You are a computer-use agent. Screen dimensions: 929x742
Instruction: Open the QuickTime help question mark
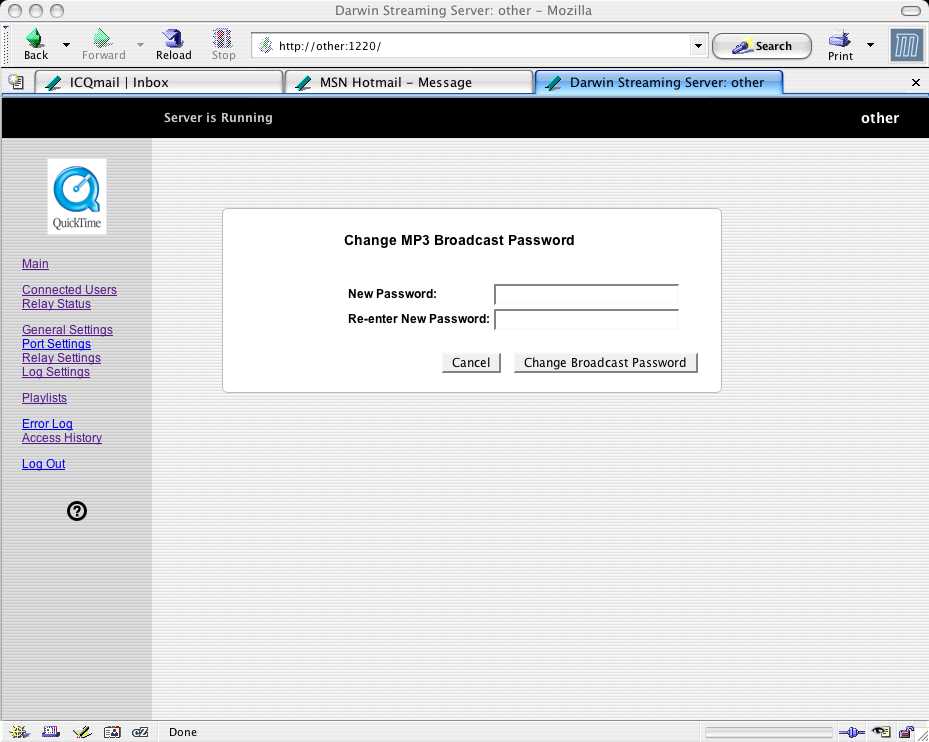[x=77, y=511]
